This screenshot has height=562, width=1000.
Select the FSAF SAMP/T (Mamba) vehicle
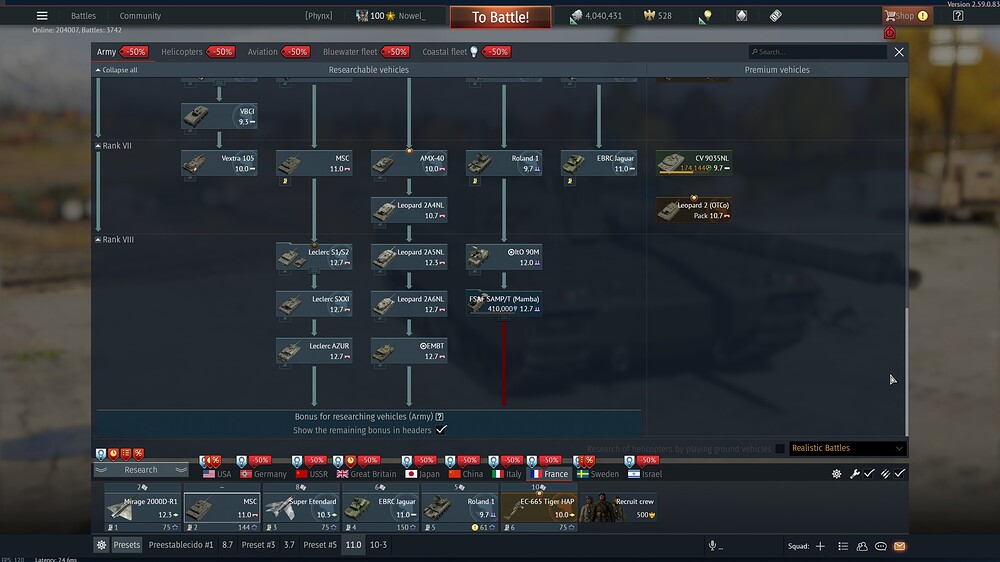click(x=504, y=304)
